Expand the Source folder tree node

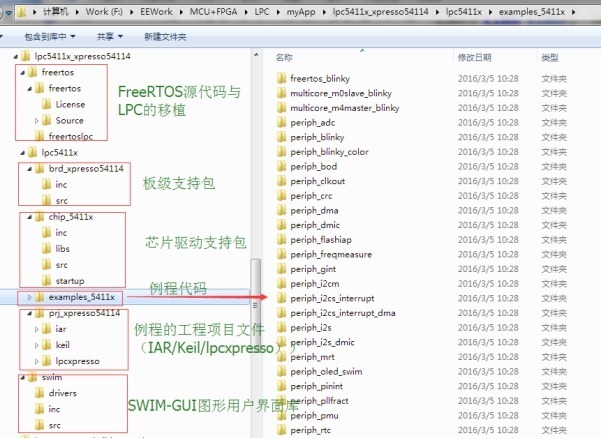click(x=36, y=121)
